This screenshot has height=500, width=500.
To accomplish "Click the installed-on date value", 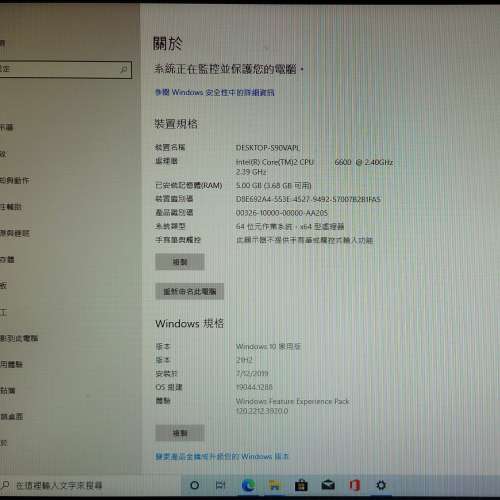I will pos(252,374).
